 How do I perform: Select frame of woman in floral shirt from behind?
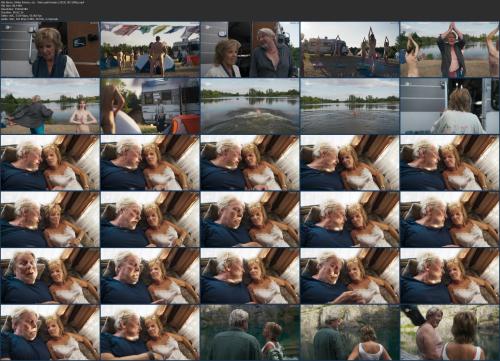(x=450, y=106)
